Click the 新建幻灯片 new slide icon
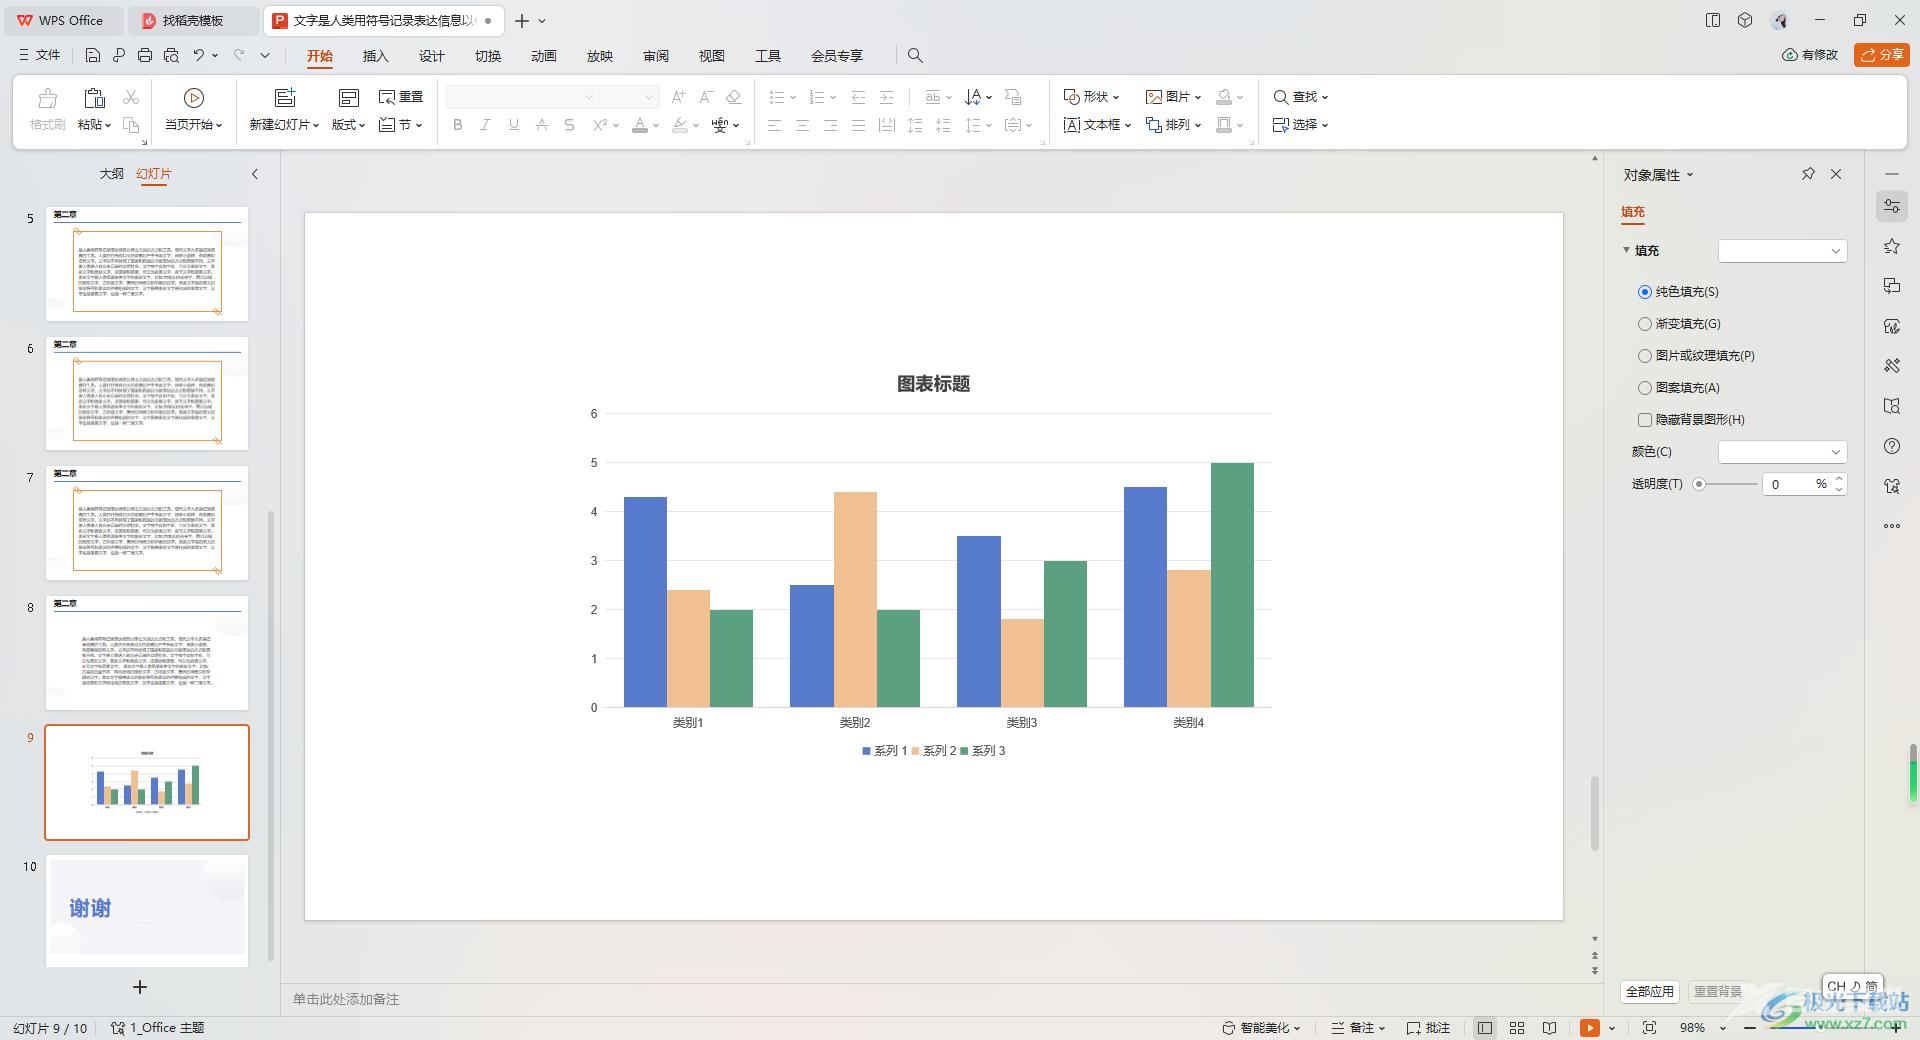This screenshot has height=1040, width=1920. pos(285,97)
